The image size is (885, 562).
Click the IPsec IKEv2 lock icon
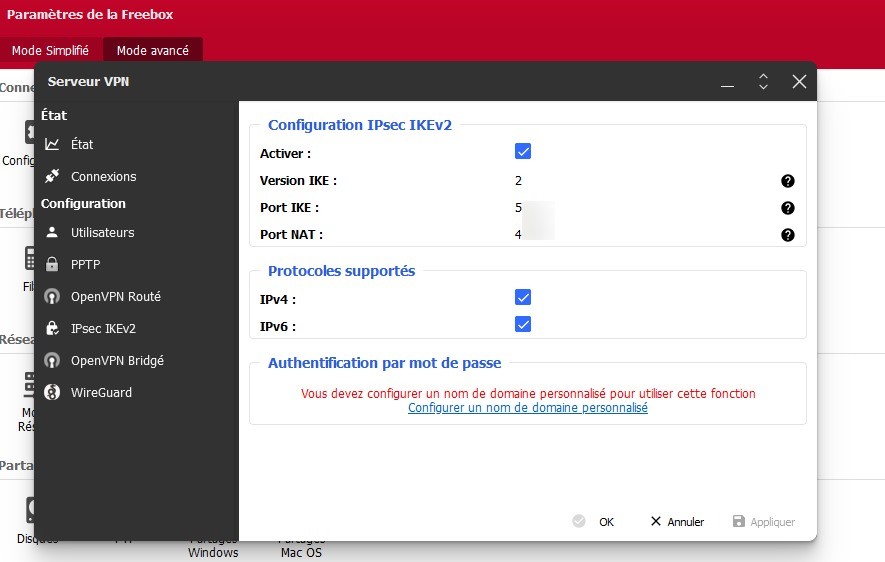[52, 328]
